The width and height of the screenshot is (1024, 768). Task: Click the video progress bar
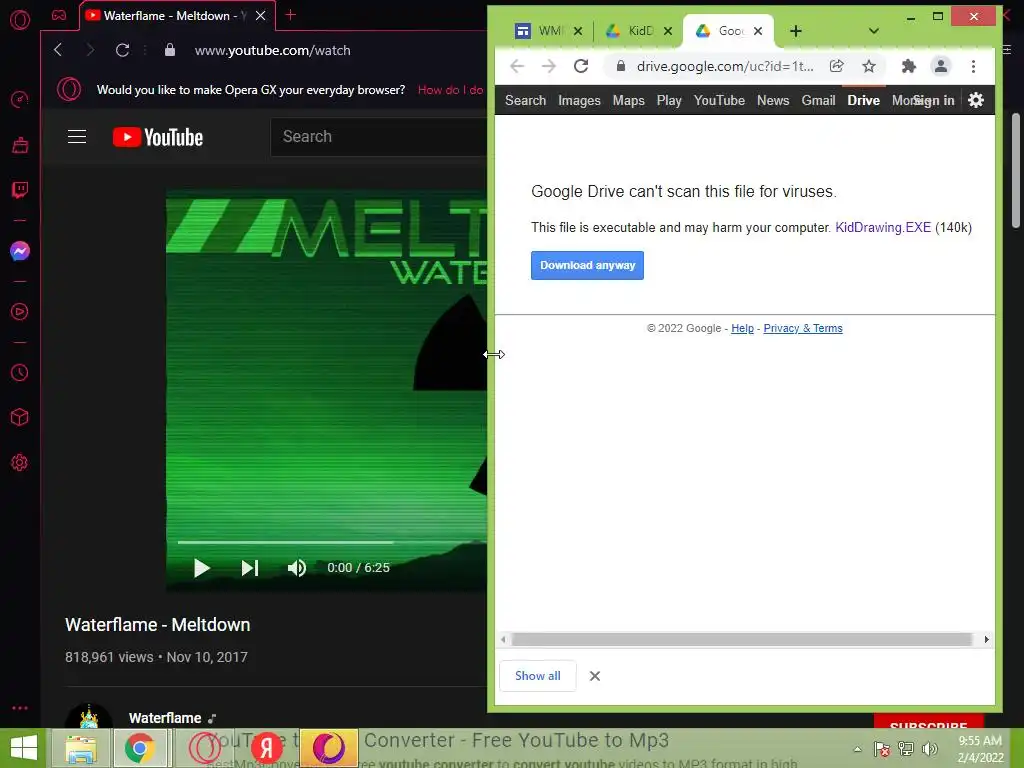(x=332, y=543)
